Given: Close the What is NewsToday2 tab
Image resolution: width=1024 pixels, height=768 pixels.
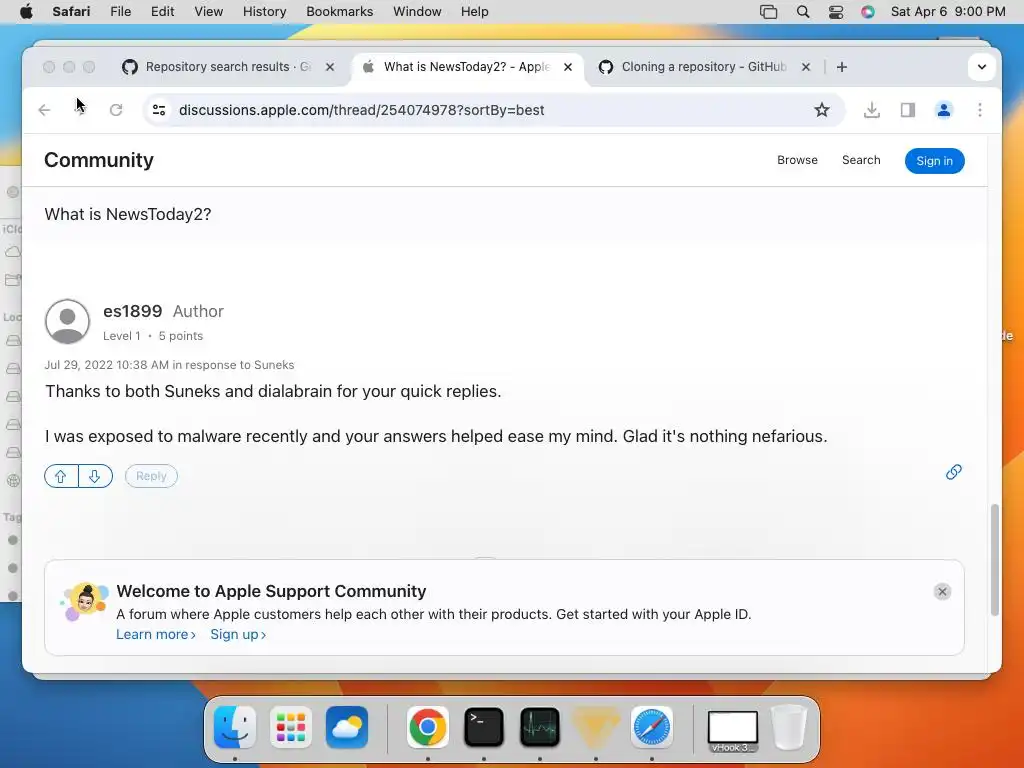Looking at the screenshot, I should click(568, 67).
